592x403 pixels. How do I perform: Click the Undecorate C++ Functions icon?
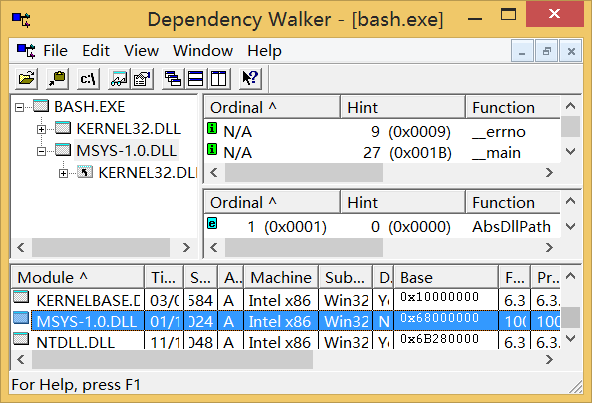(119, 79)
